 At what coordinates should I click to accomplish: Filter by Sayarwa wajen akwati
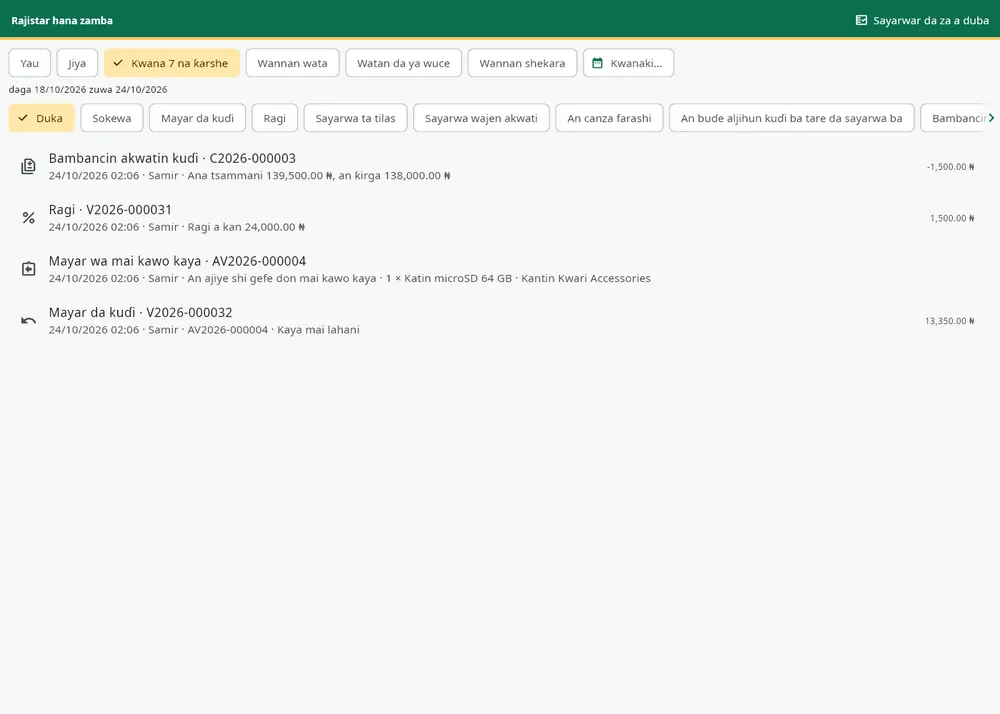(481, 118)
